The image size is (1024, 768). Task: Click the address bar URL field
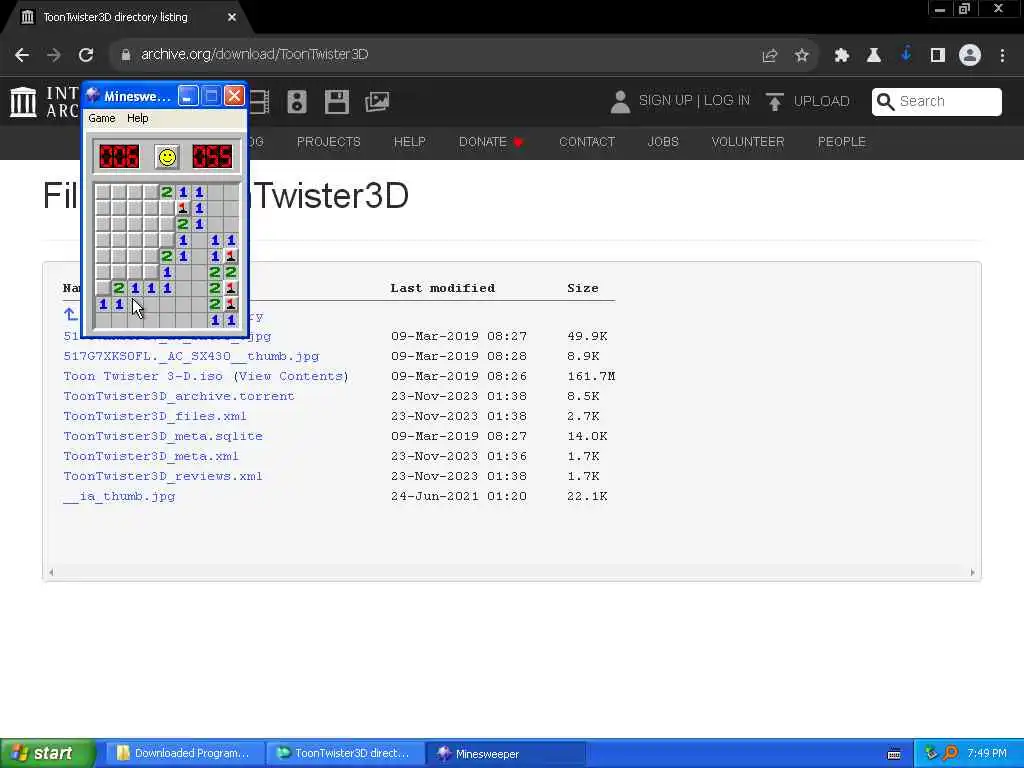coord(255,54)
